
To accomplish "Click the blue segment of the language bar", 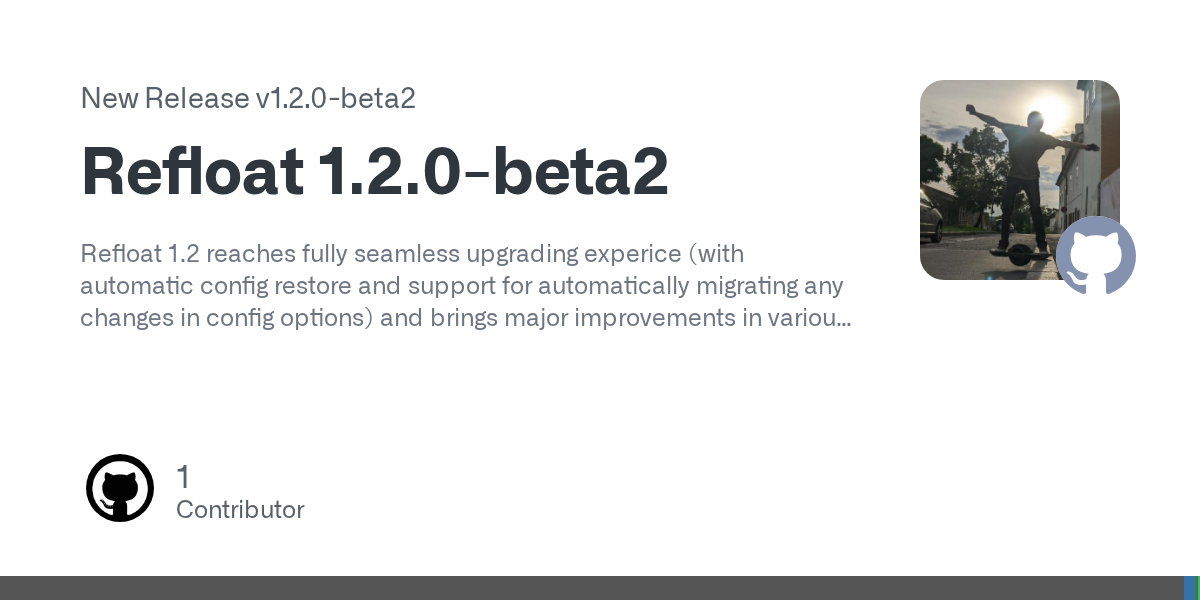I will coord(1189,588).
